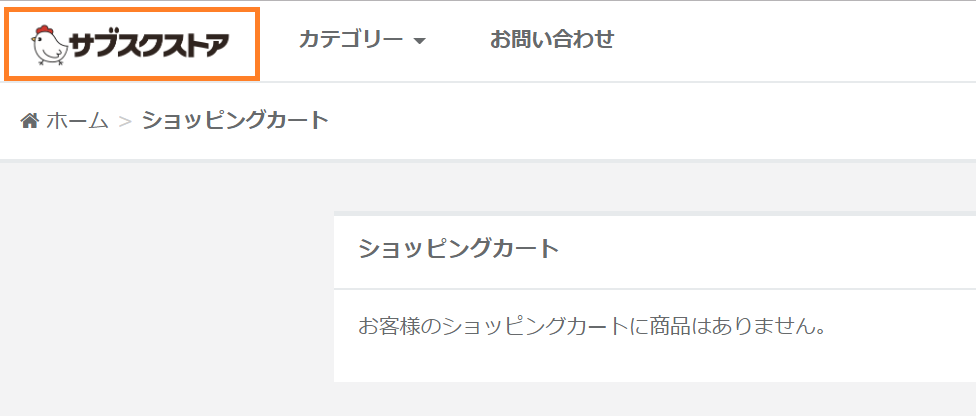Click the empty cart message text
Image resolution: width=976 pixels, height=416 pixels.
click(592, 327)
